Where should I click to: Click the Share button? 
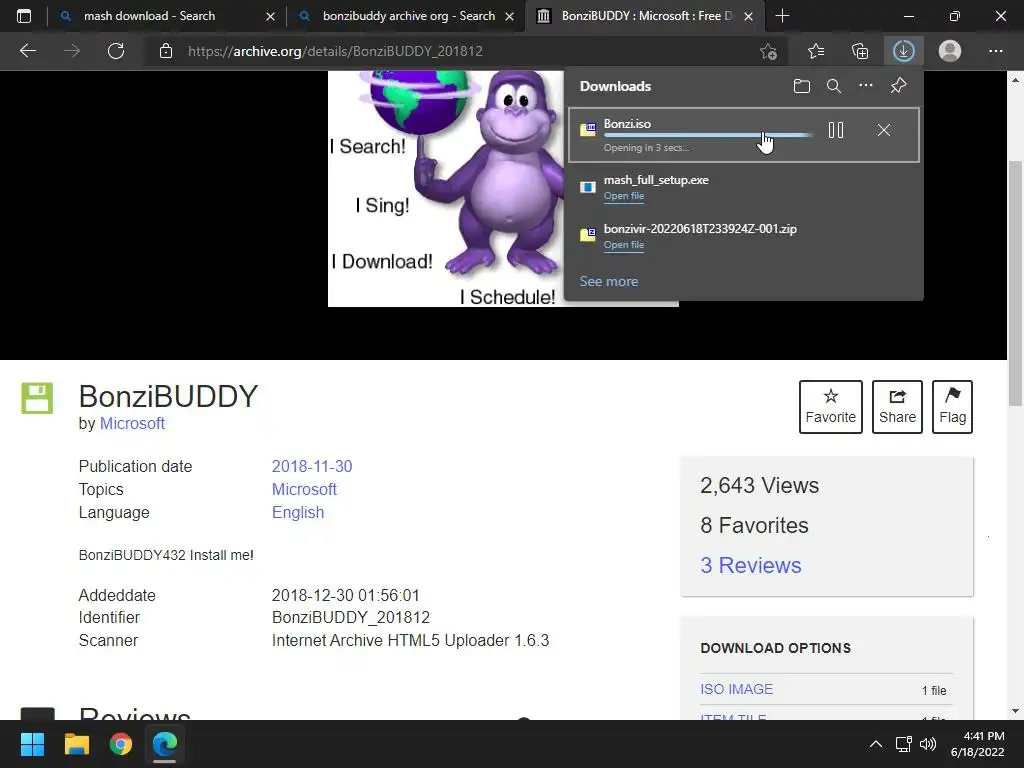coord(897,406)
